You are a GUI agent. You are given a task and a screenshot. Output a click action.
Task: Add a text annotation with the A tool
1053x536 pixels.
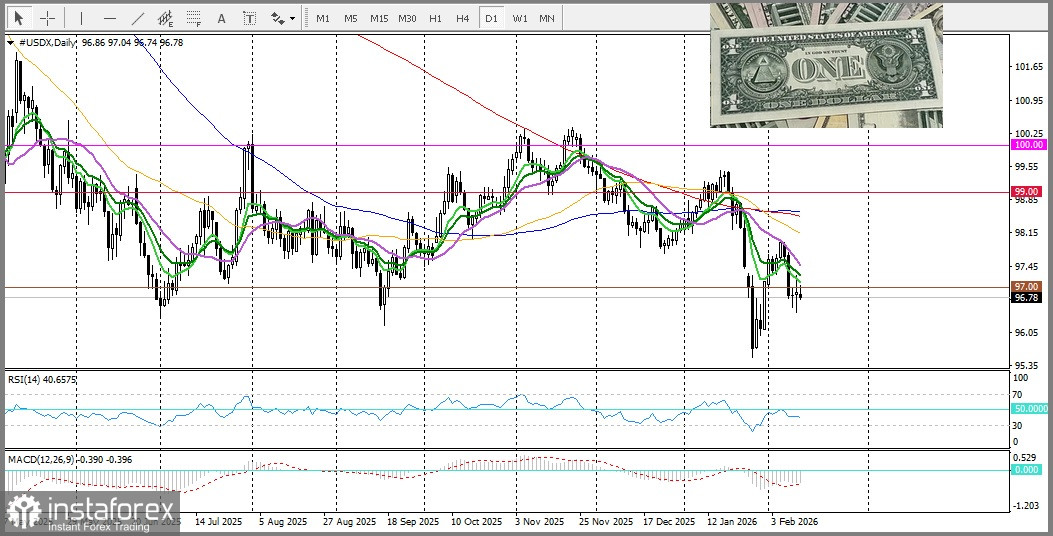tap(221, 18)
